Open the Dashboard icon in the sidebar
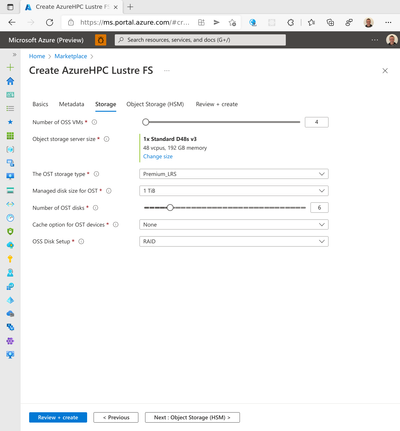The height and width of the screenshot is (431, 400). coord(10,95)
